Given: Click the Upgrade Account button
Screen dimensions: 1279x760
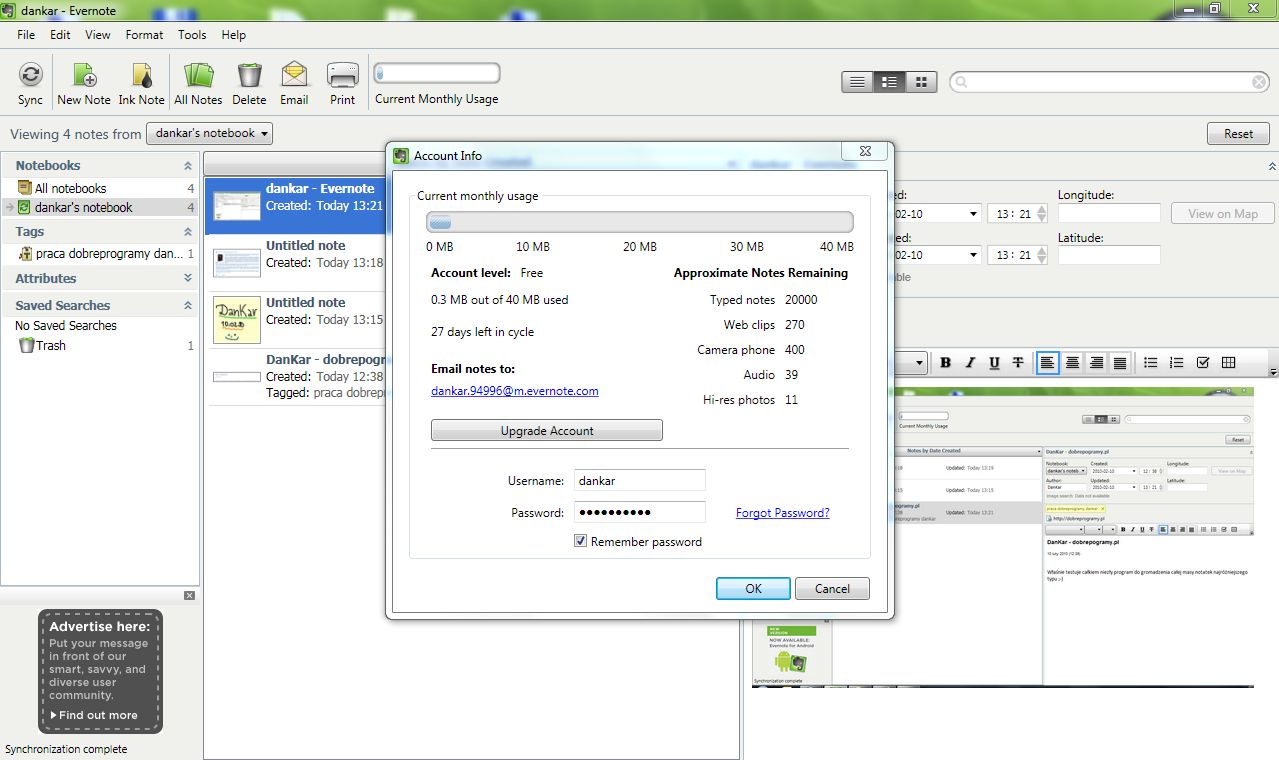Looking at the screenshot, I should [x=547, y=430].
